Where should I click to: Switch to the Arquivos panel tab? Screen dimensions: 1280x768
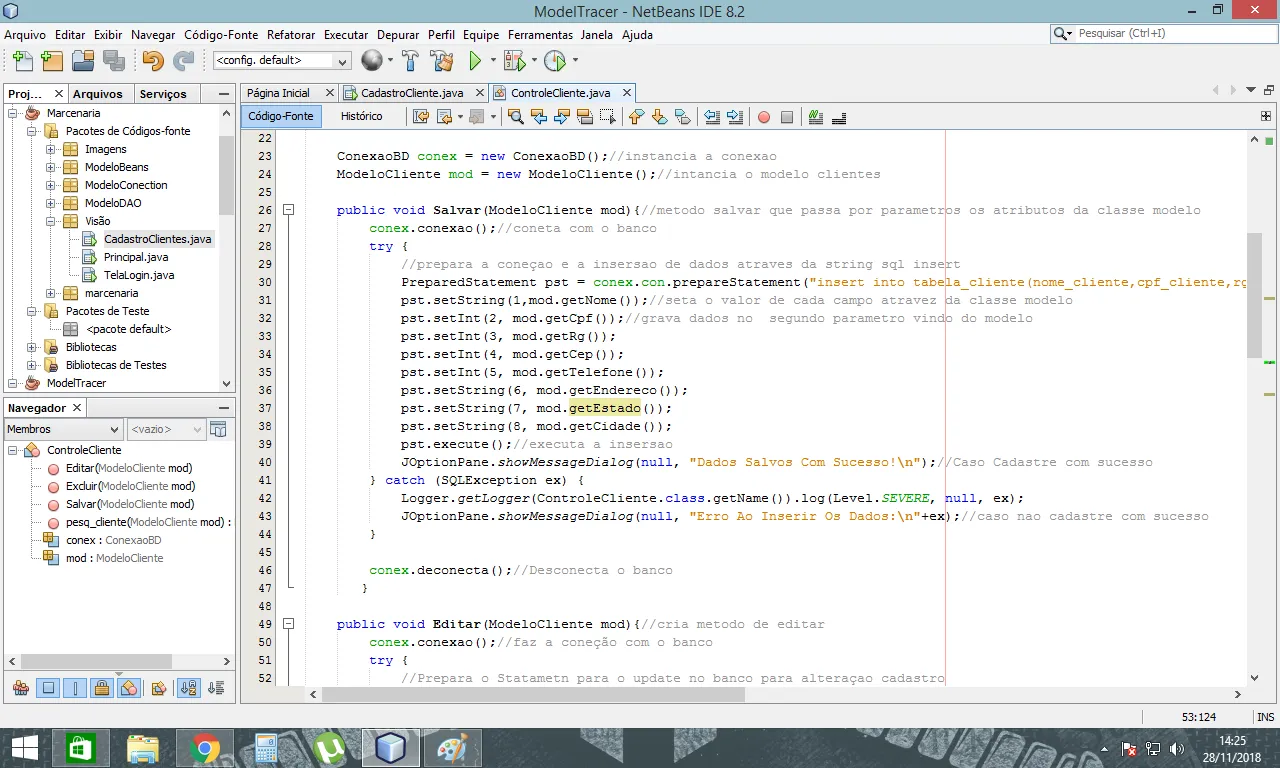(x=98, y=94)
